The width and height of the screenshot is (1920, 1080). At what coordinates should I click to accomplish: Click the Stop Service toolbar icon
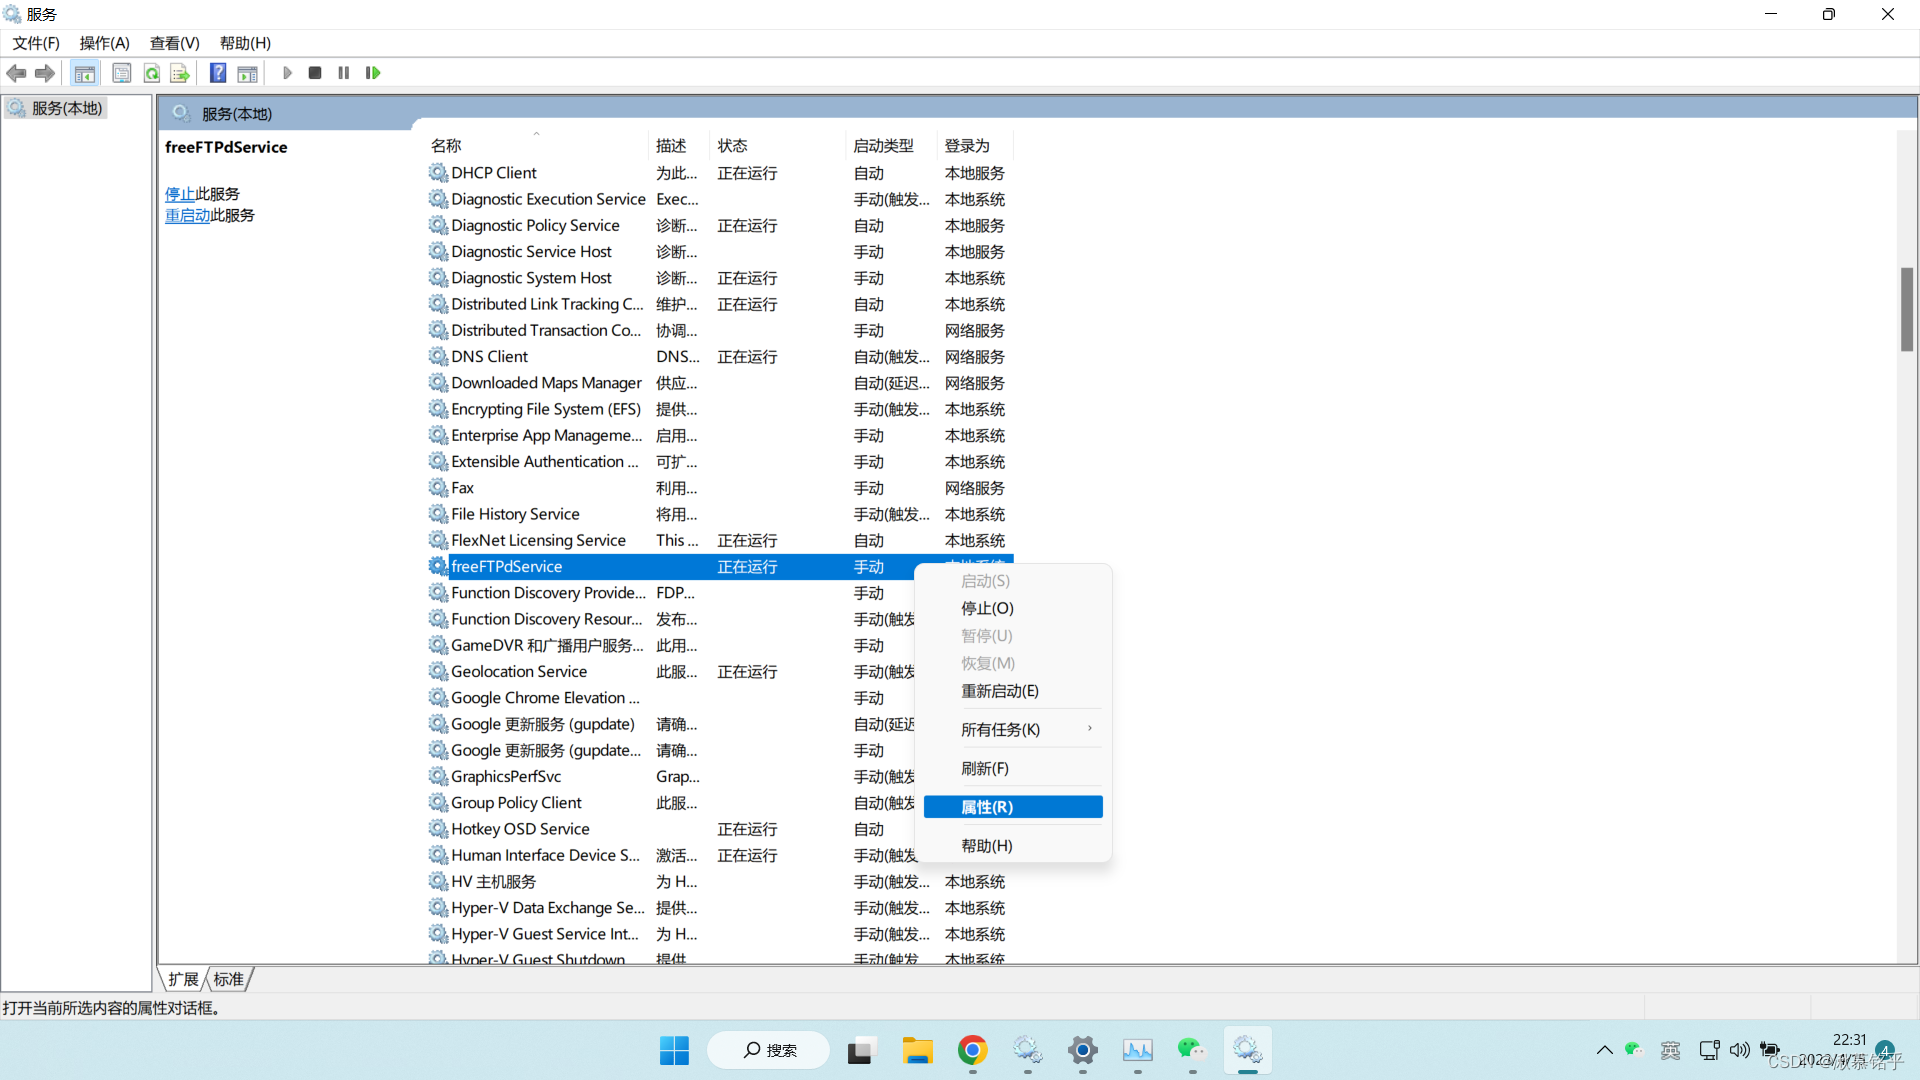315,73
